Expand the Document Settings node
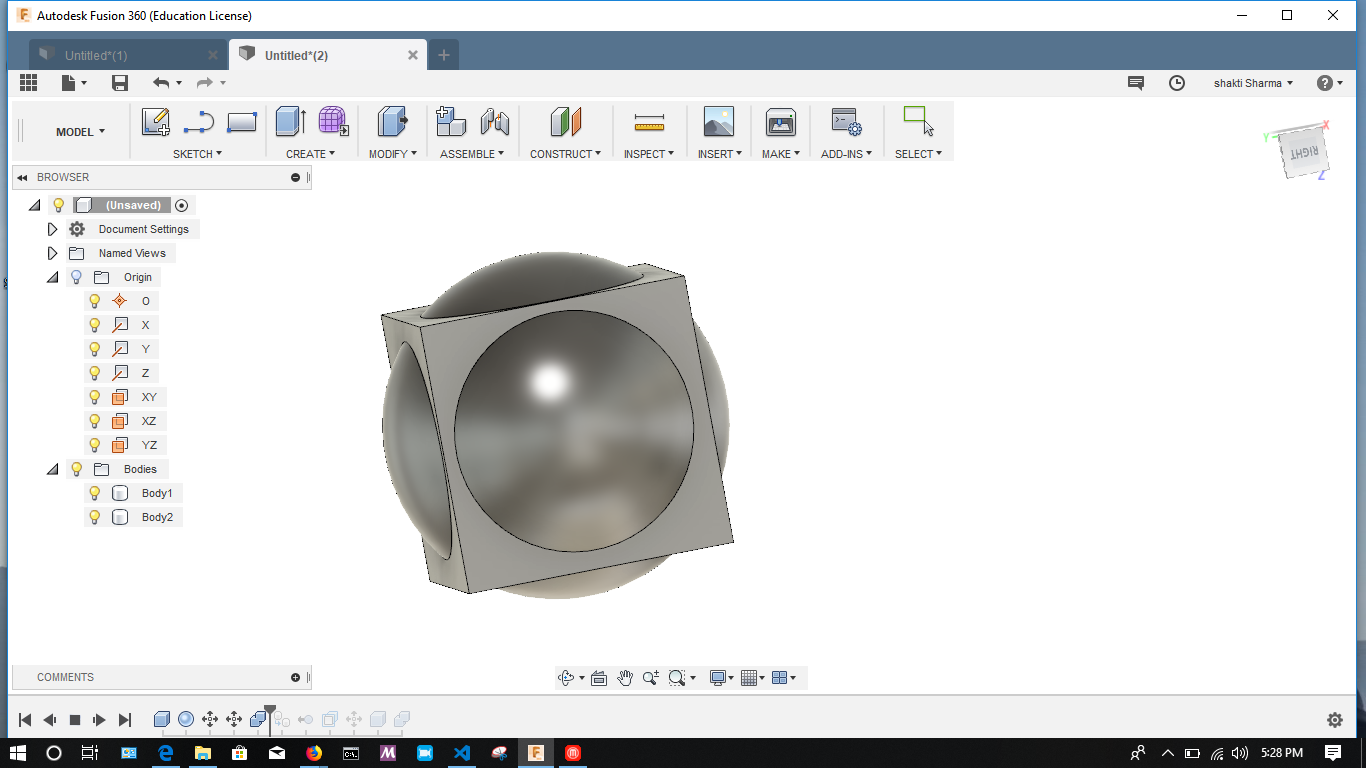The height and width of the screenshot is (768, 1366). point(53,229)
